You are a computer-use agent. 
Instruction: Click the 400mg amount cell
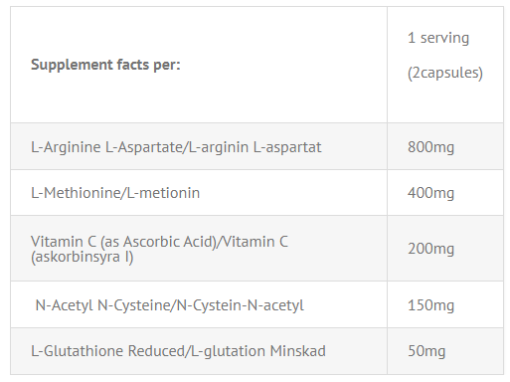[x=445, y=193]
